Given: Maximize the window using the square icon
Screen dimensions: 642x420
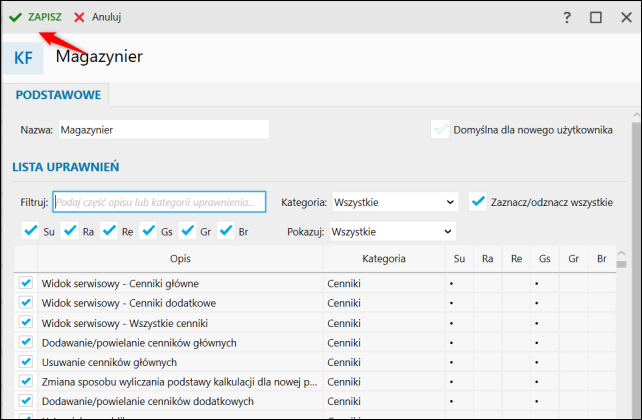Looking at the screenshot, I should click(x=596, y=17).
